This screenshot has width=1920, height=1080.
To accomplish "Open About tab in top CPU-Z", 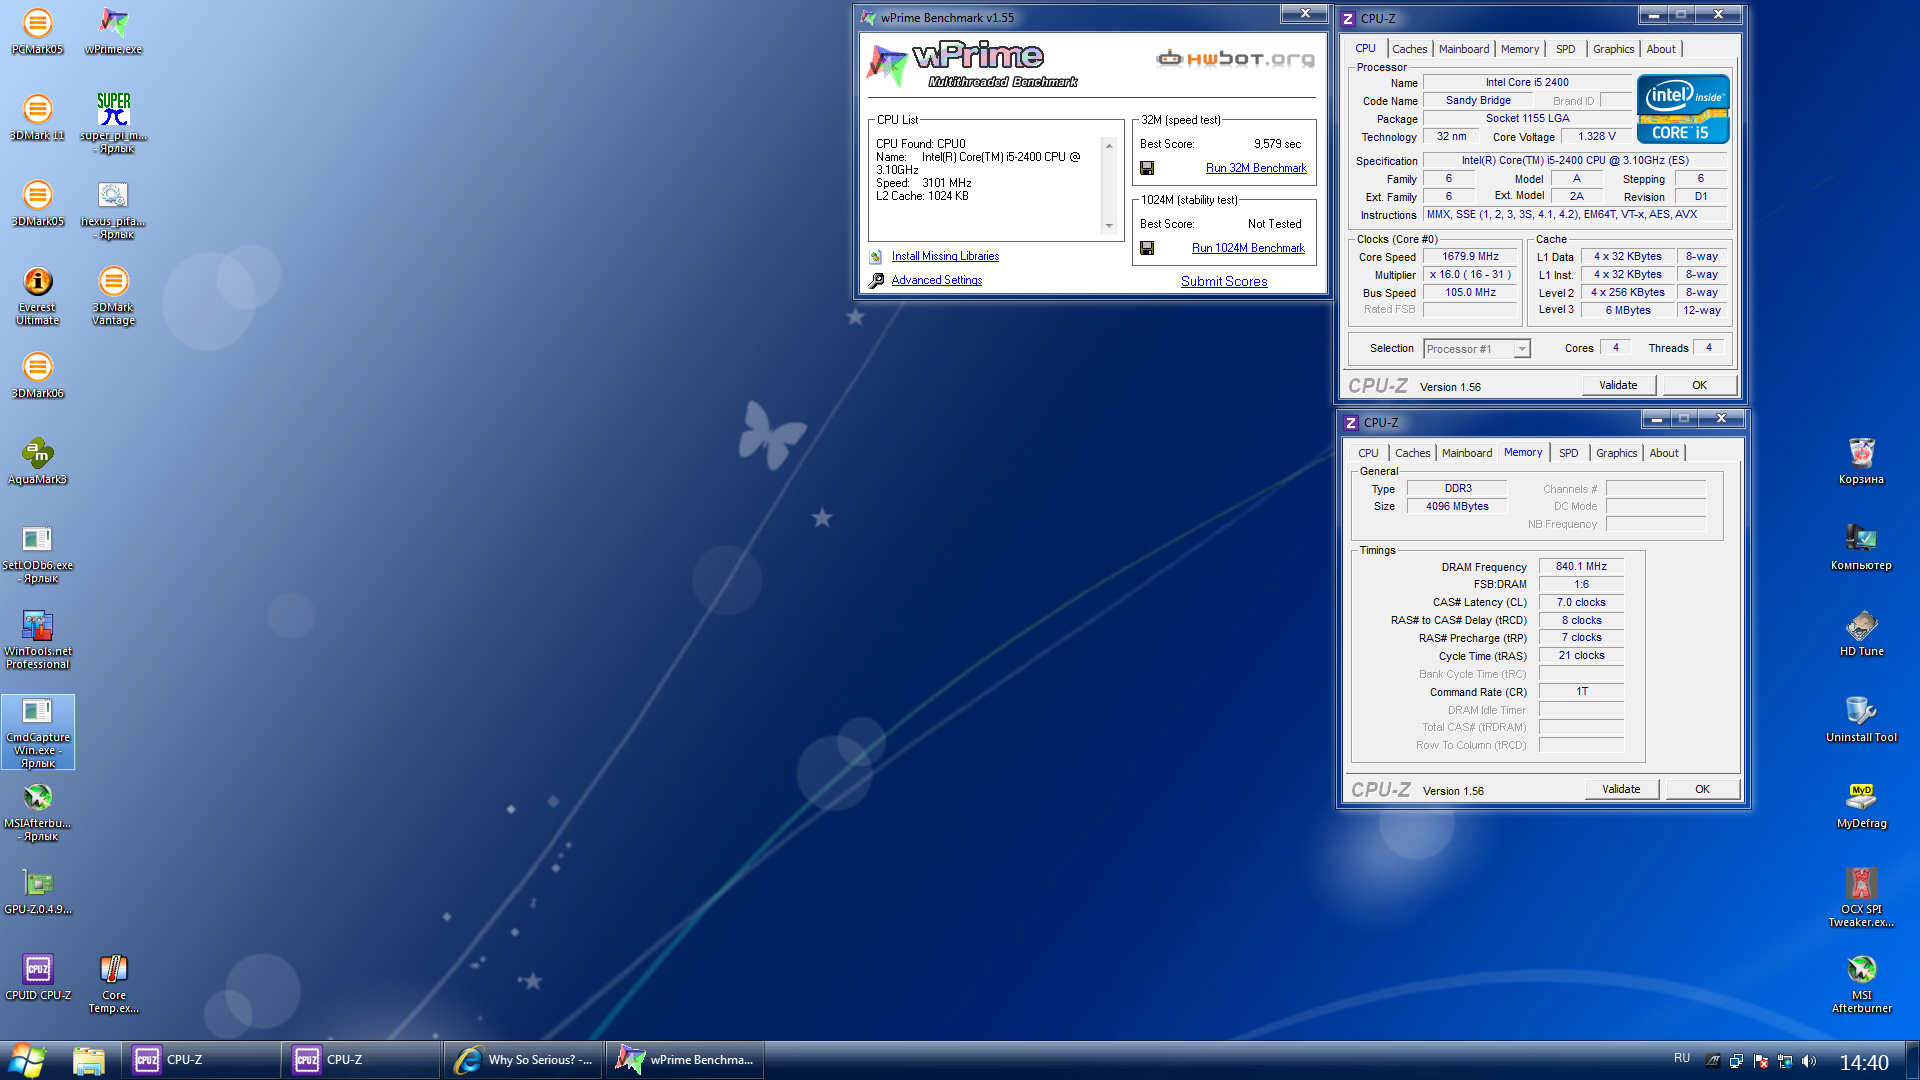I will 1660,49.
